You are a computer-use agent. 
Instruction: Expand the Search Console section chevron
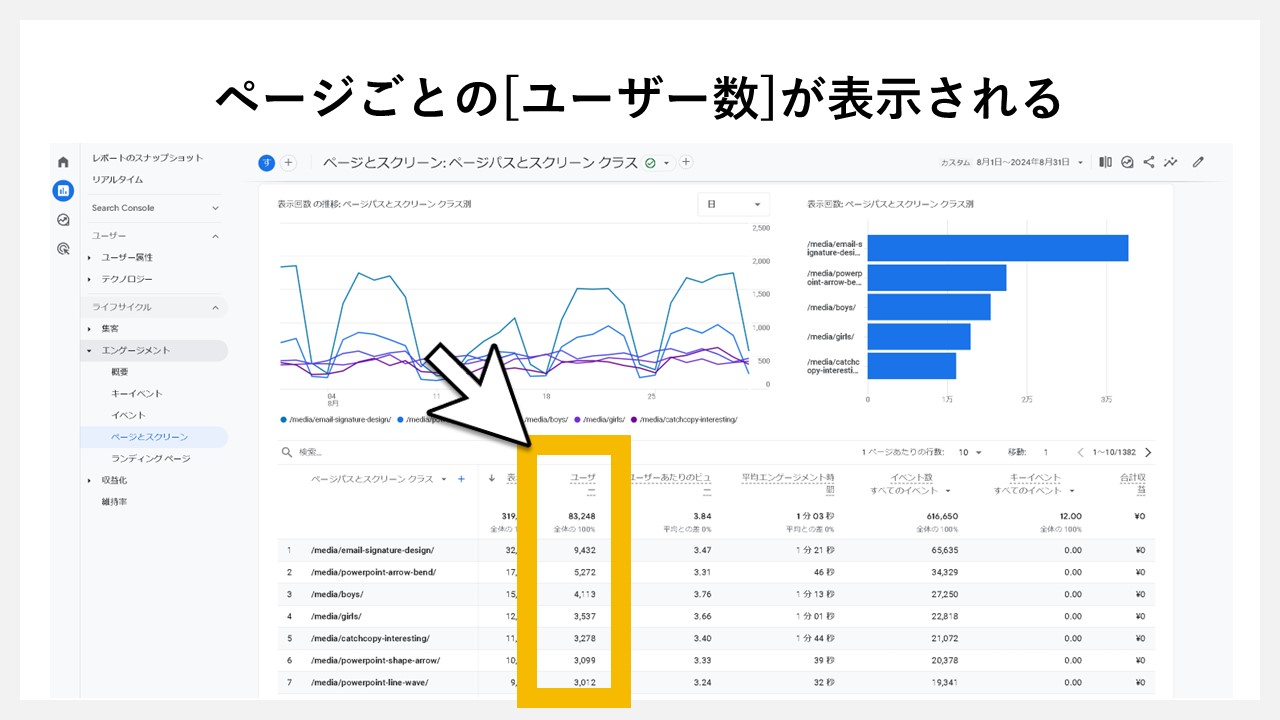[217, 208]
